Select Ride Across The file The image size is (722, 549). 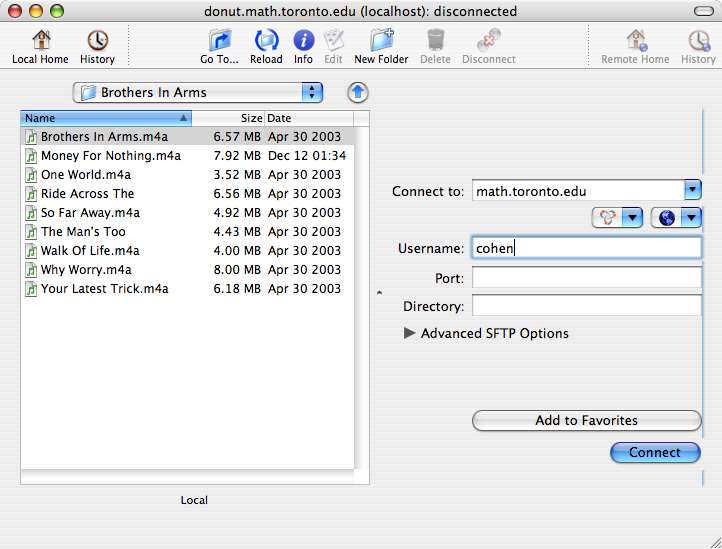pyautogui.click(x=188, y=193)
